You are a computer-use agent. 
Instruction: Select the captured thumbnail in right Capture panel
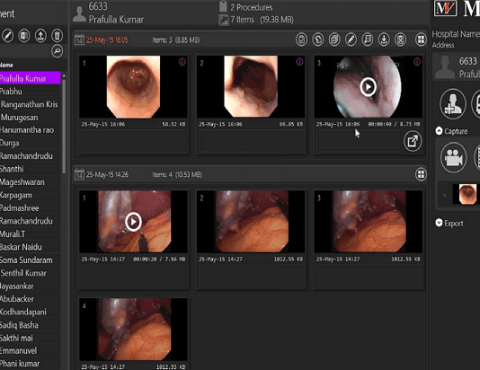click(466, 194)
